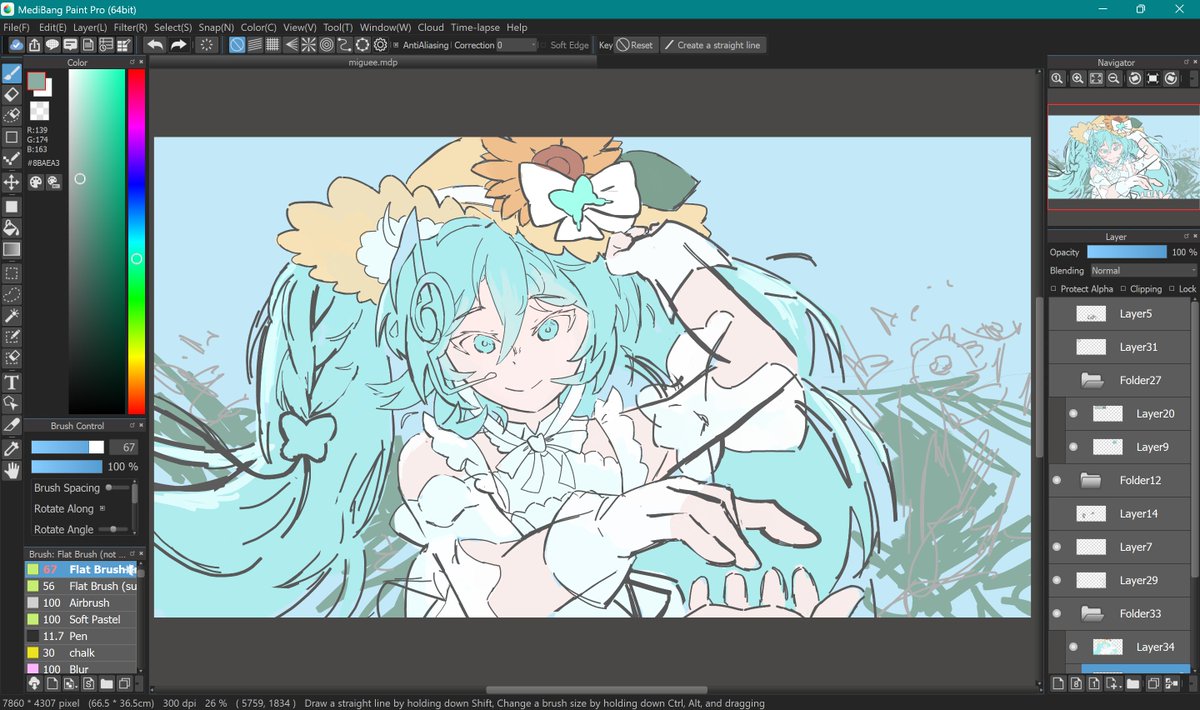The image size is (1200, 710).
Task: Enable crisscross grid snap
Action: [x=273, y=45]
